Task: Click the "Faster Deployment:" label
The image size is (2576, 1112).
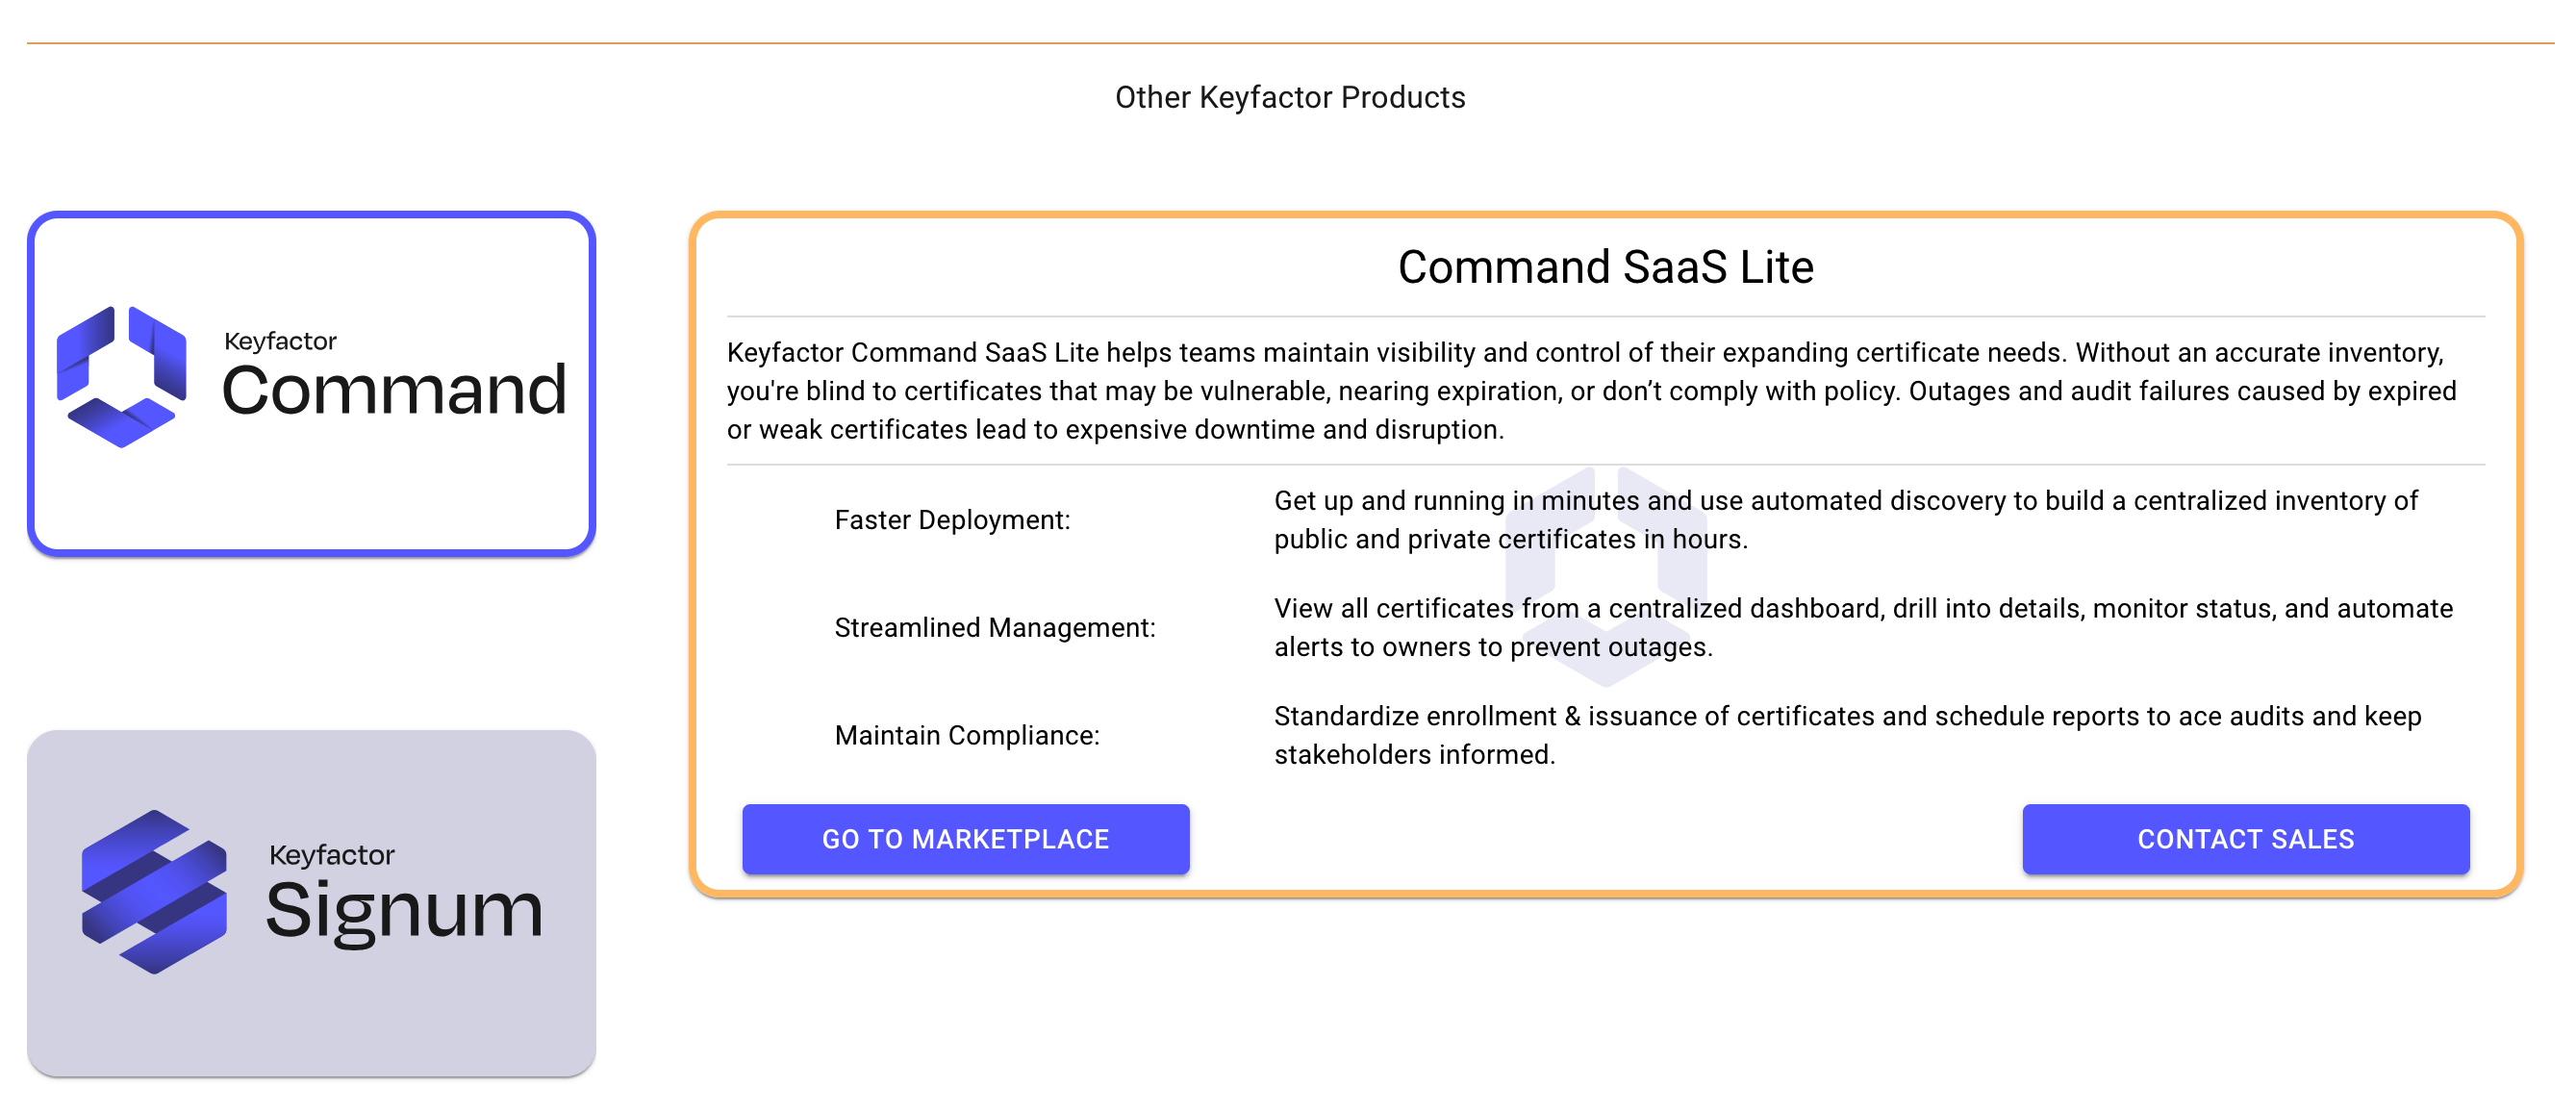Action: tap(952, 520)
